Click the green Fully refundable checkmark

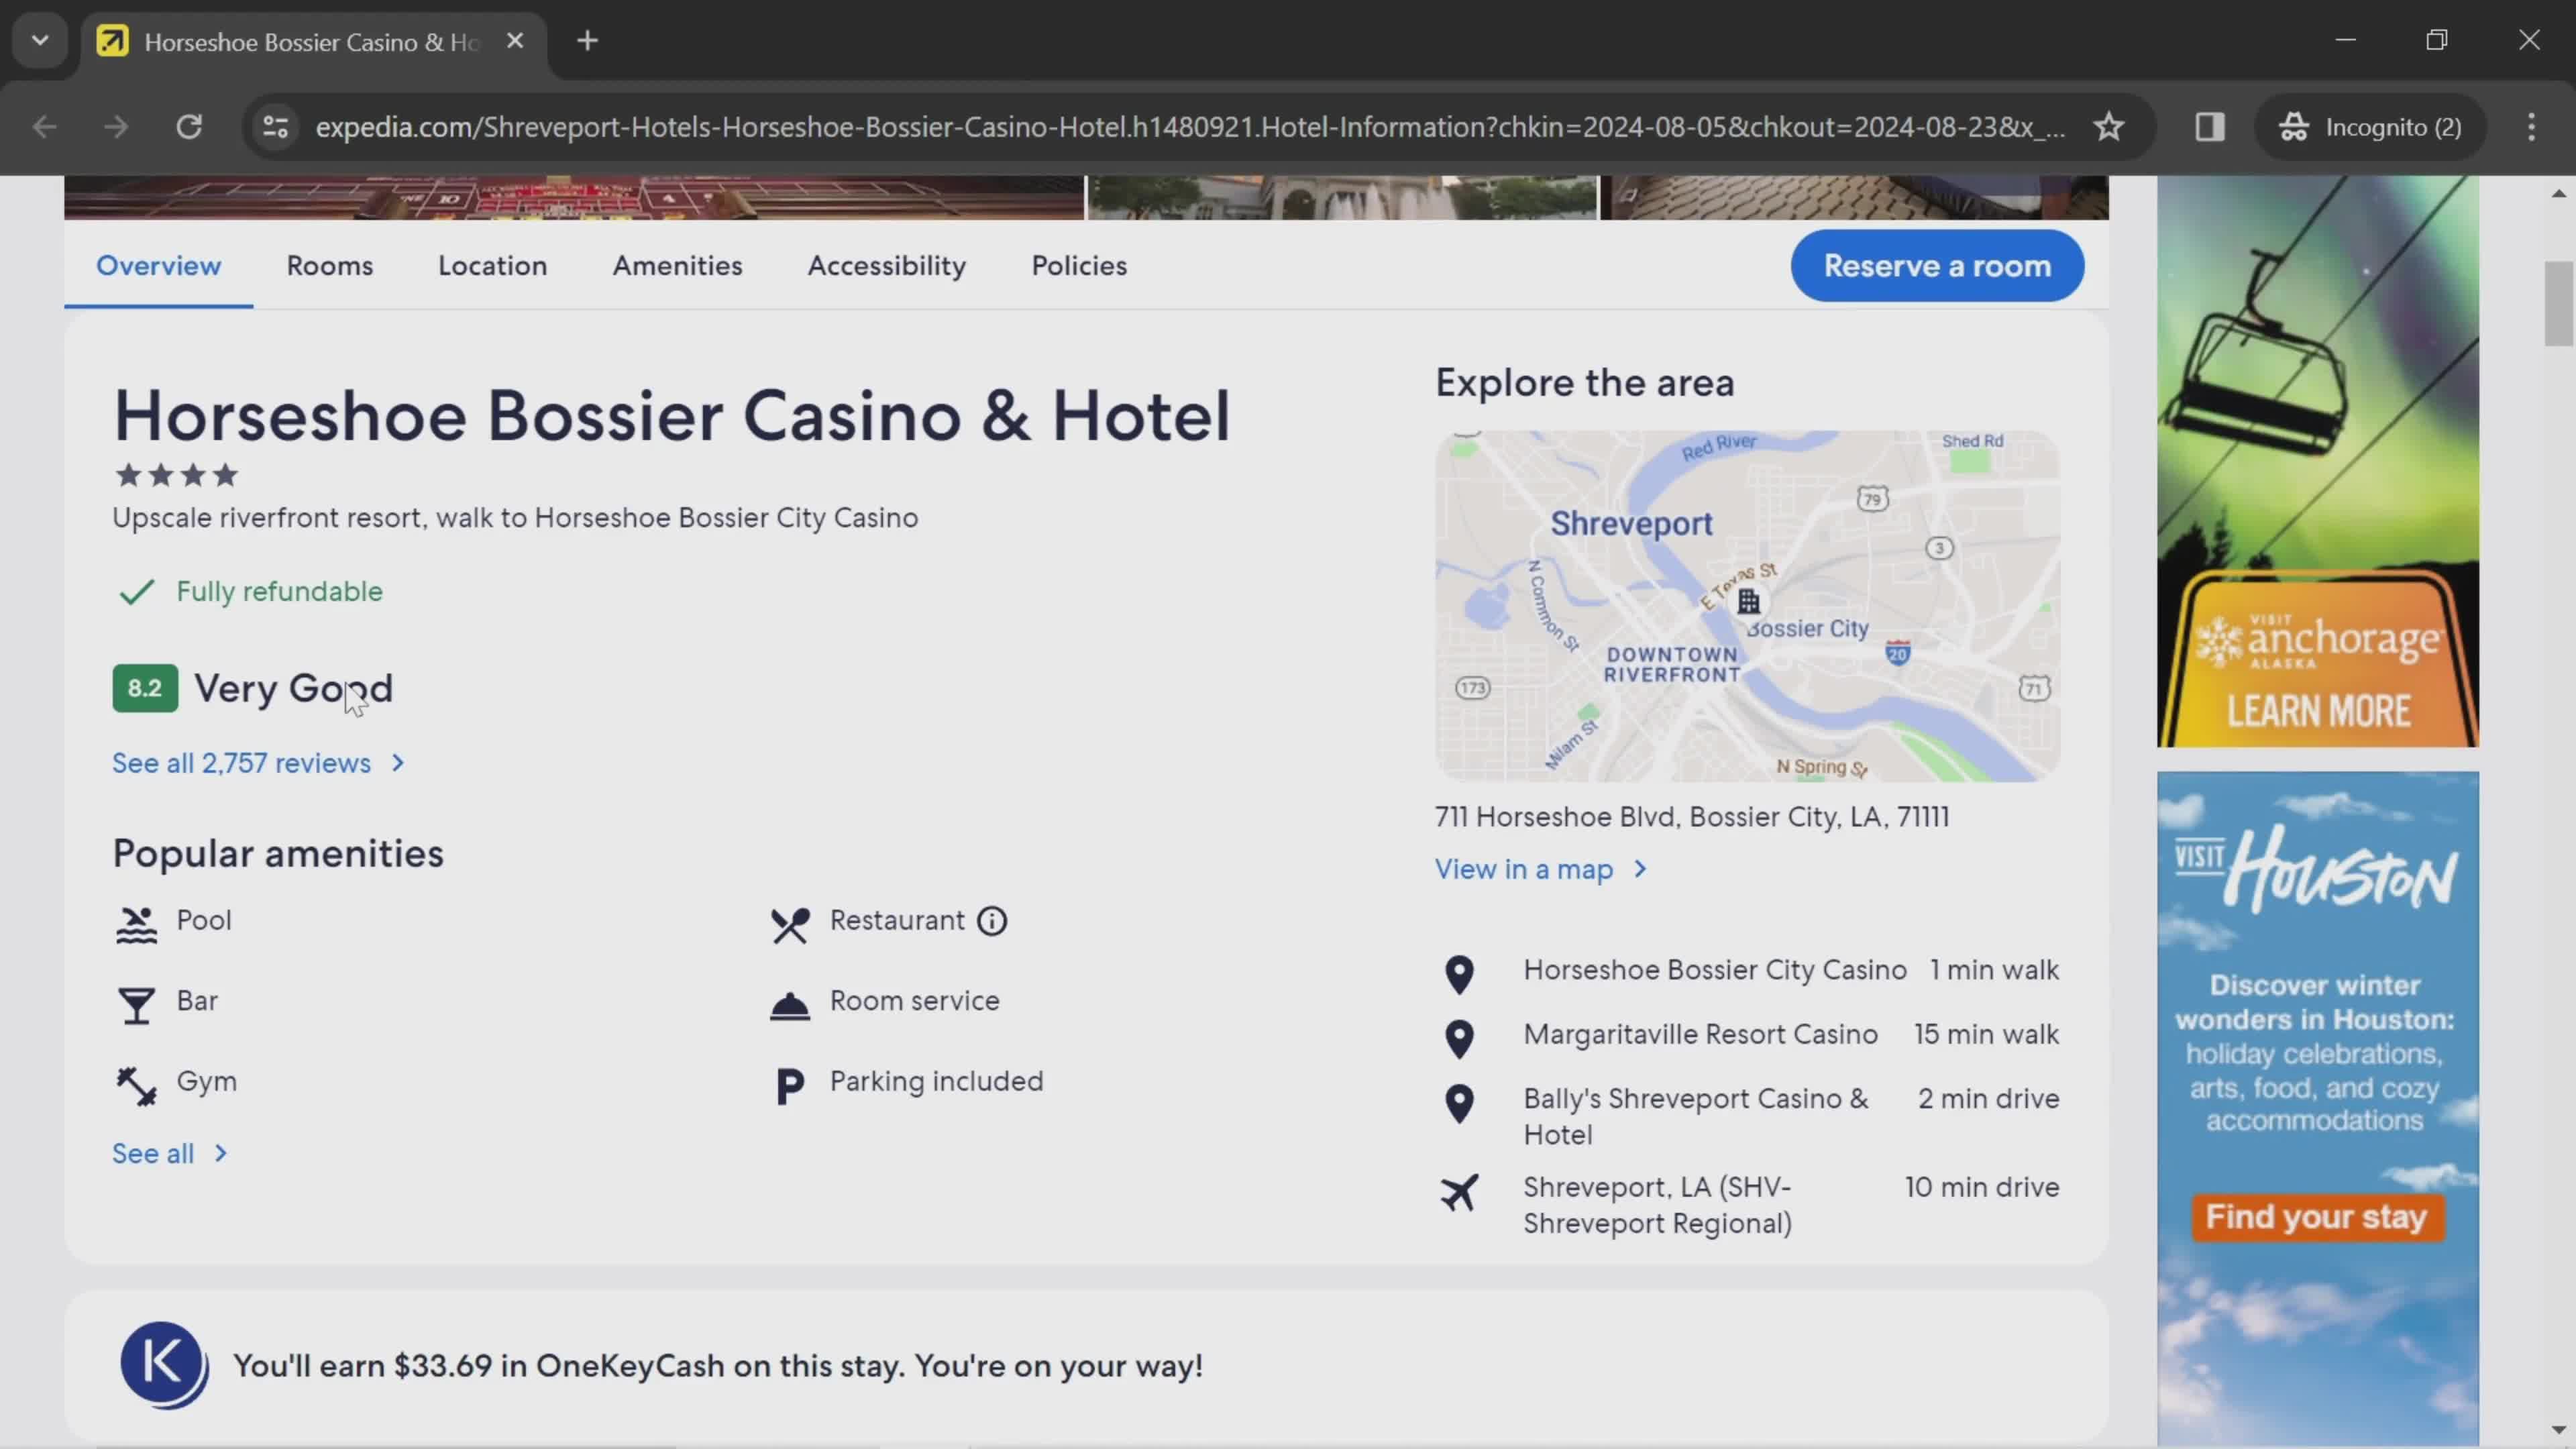click(x=136, y=592)
